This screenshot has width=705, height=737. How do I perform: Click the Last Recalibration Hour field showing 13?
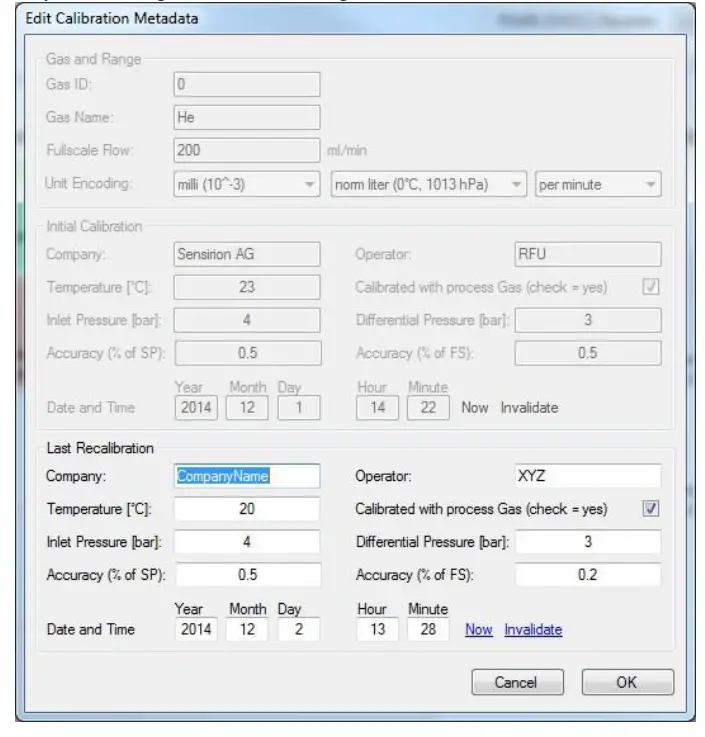coord(377,629)
